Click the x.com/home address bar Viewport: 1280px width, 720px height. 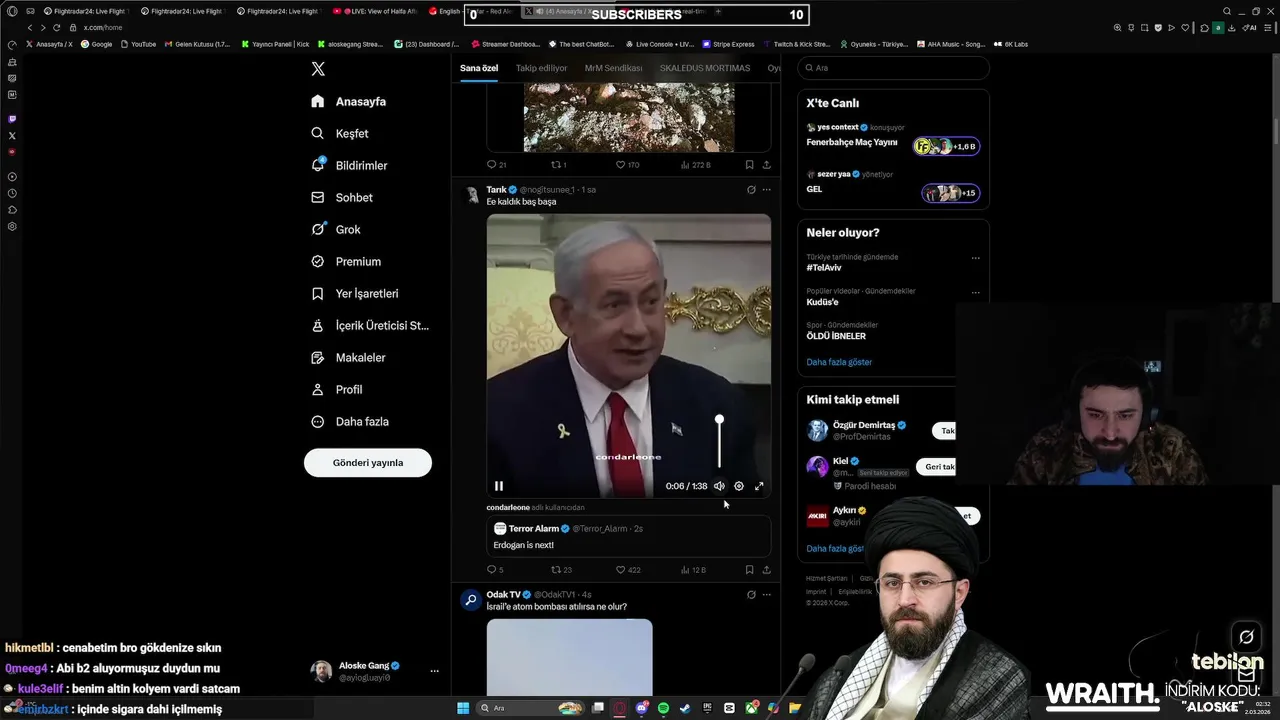point(103,27)
